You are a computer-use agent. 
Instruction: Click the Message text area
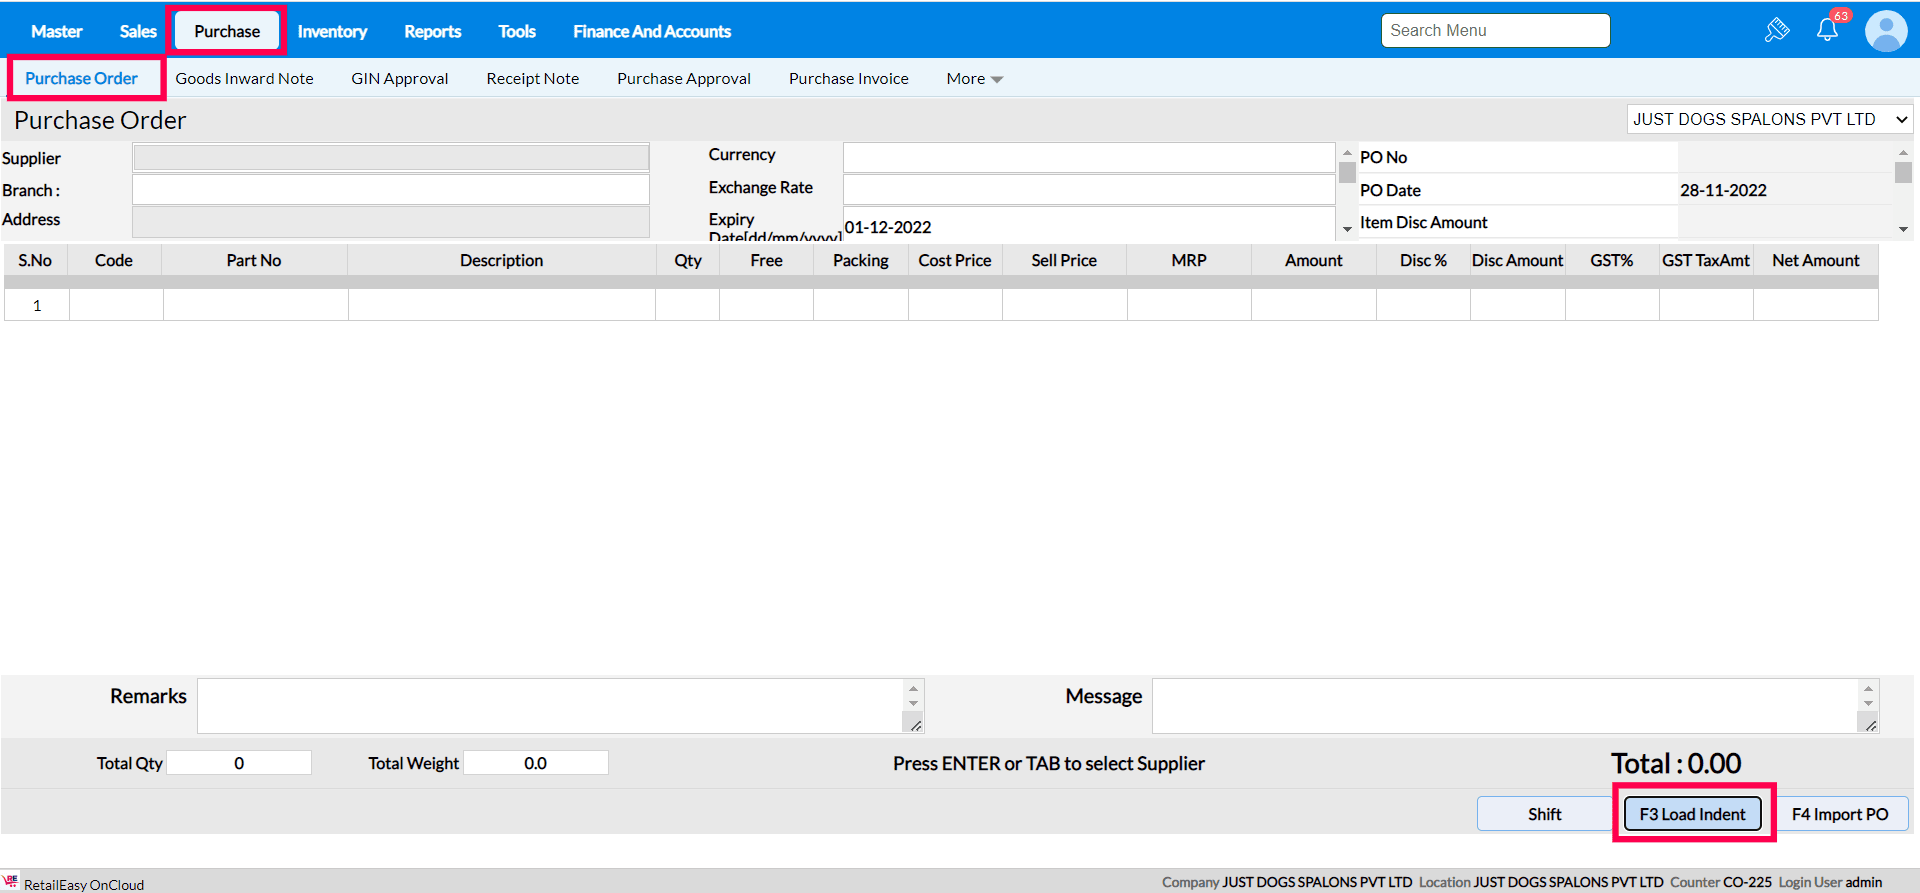(x=1506, y=706)
